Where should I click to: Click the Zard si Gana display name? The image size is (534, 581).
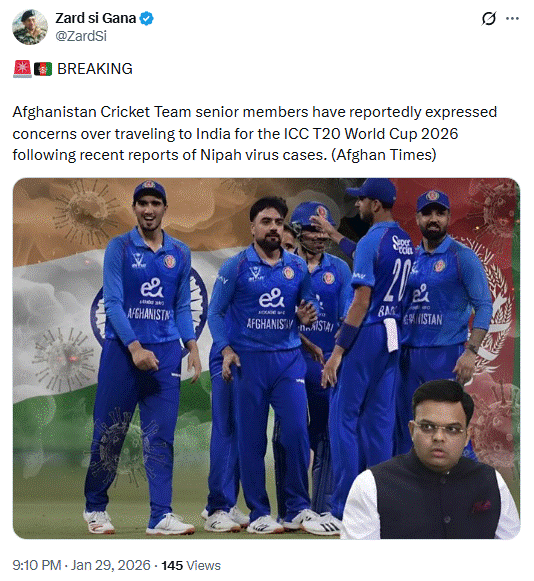(96, 18)
